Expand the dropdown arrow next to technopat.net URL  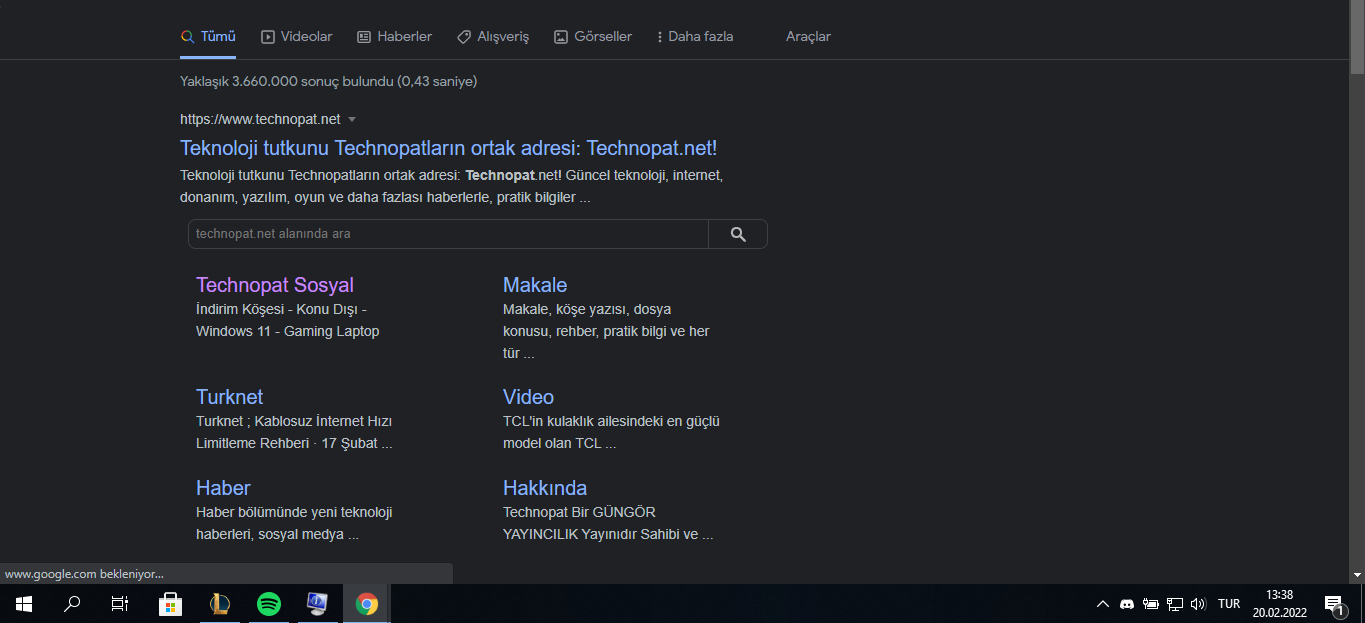pyautogui.click(x=352, y=118)
